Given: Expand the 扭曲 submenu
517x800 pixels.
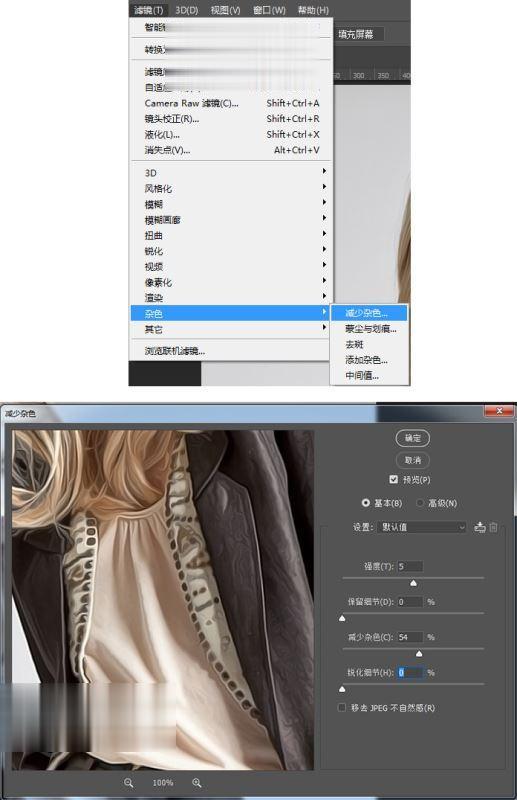Looking at the screenshot, I should (x=232, y=236).
